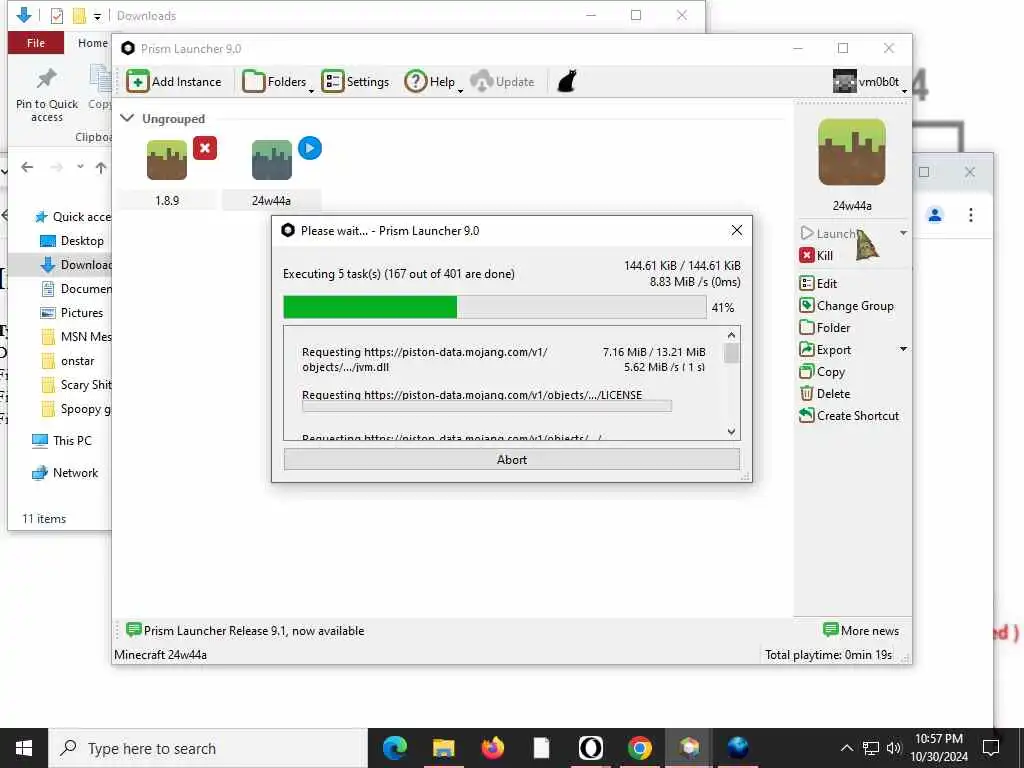Open Prism Launcher Release 9.1 news
This screenshot has width=1024, height=768.
(x=246, y=630)
